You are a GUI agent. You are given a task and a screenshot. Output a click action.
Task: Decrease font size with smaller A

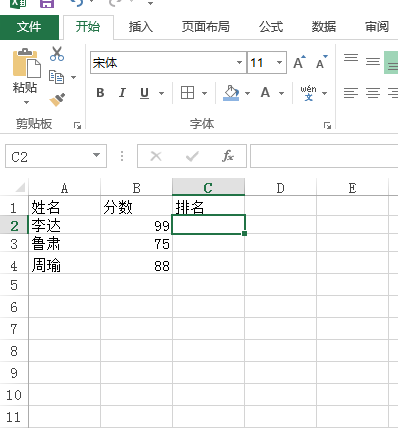point(322,62)
